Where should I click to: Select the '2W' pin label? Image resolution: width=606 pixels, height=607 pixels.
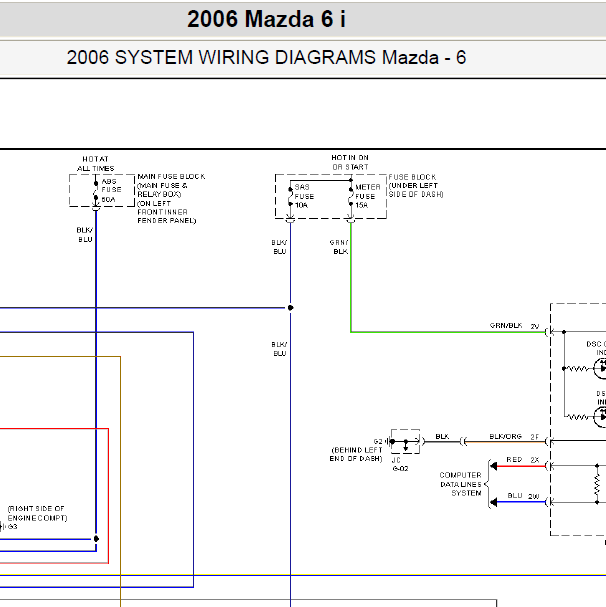point(534,496)
